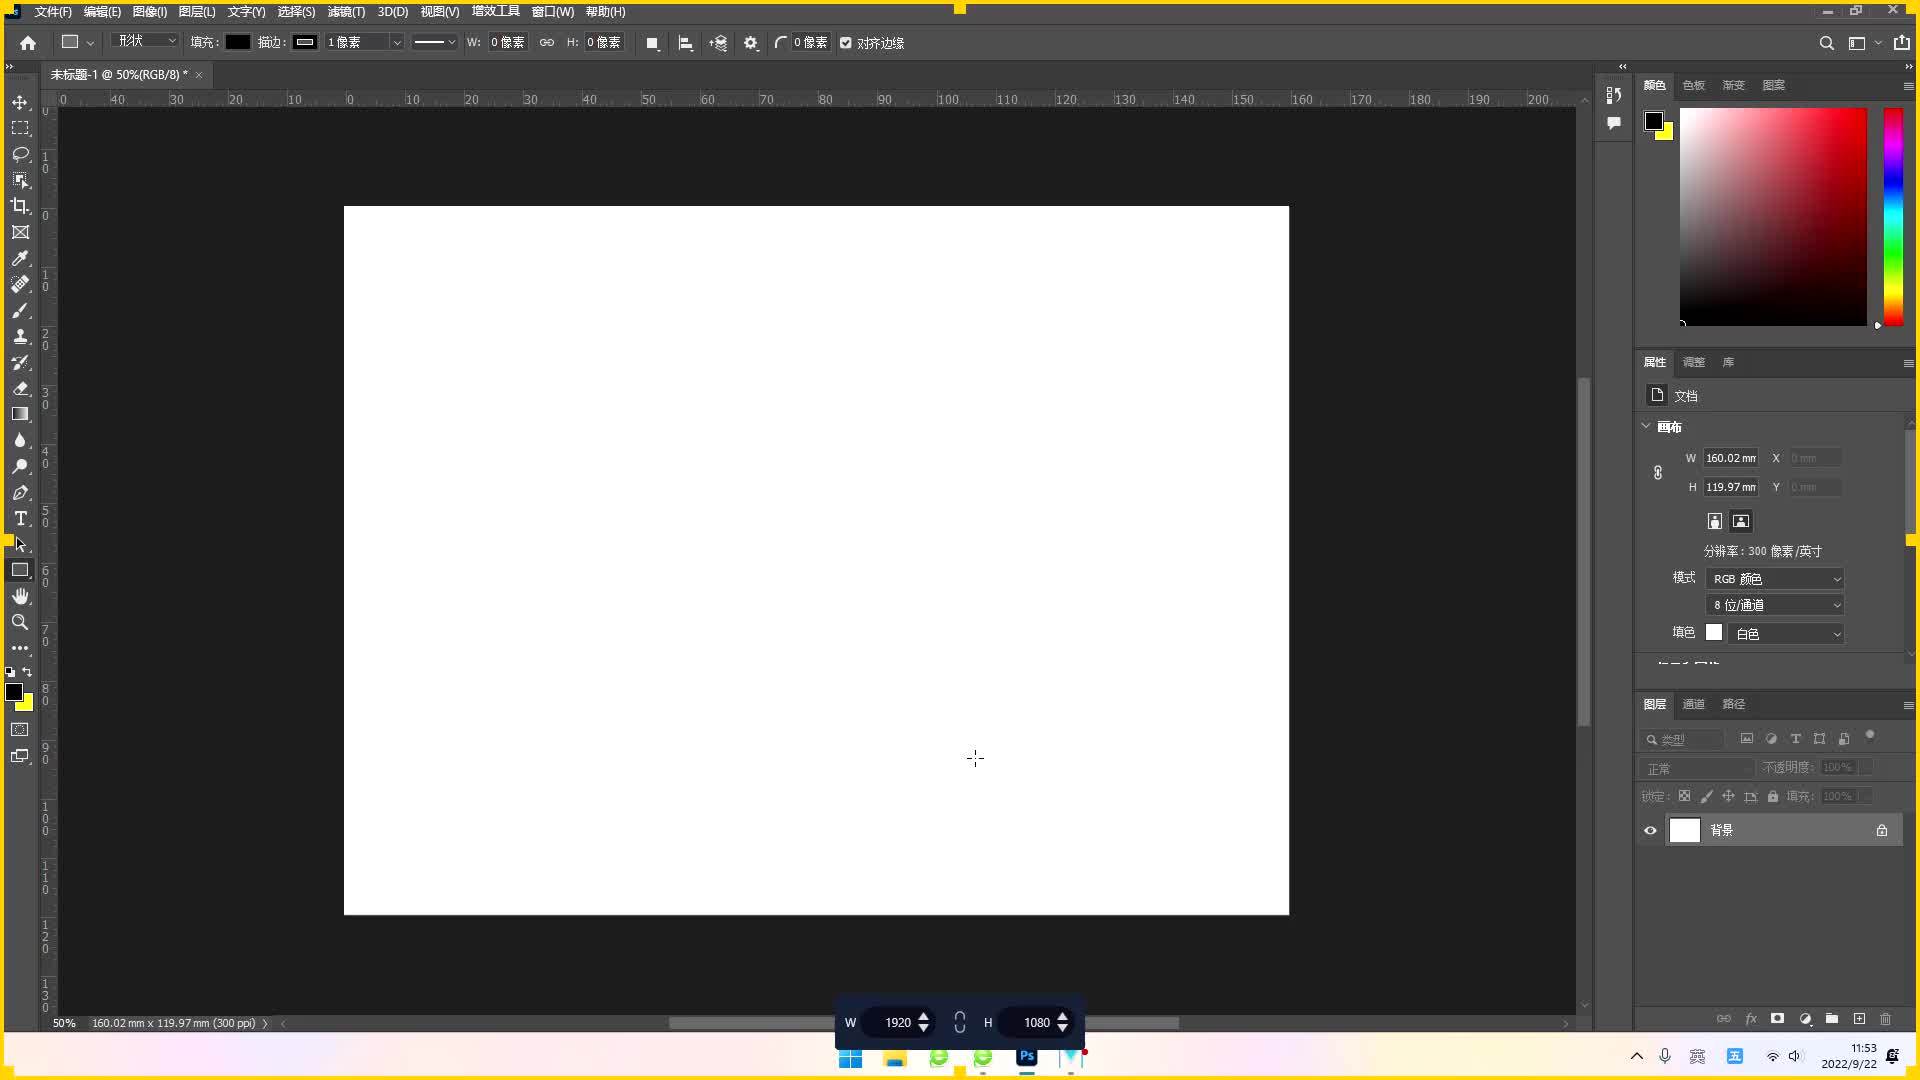The width and height of the screenshot is (1920, 1080).
Task: Select the Move tool
Action: tap(20, 101)
